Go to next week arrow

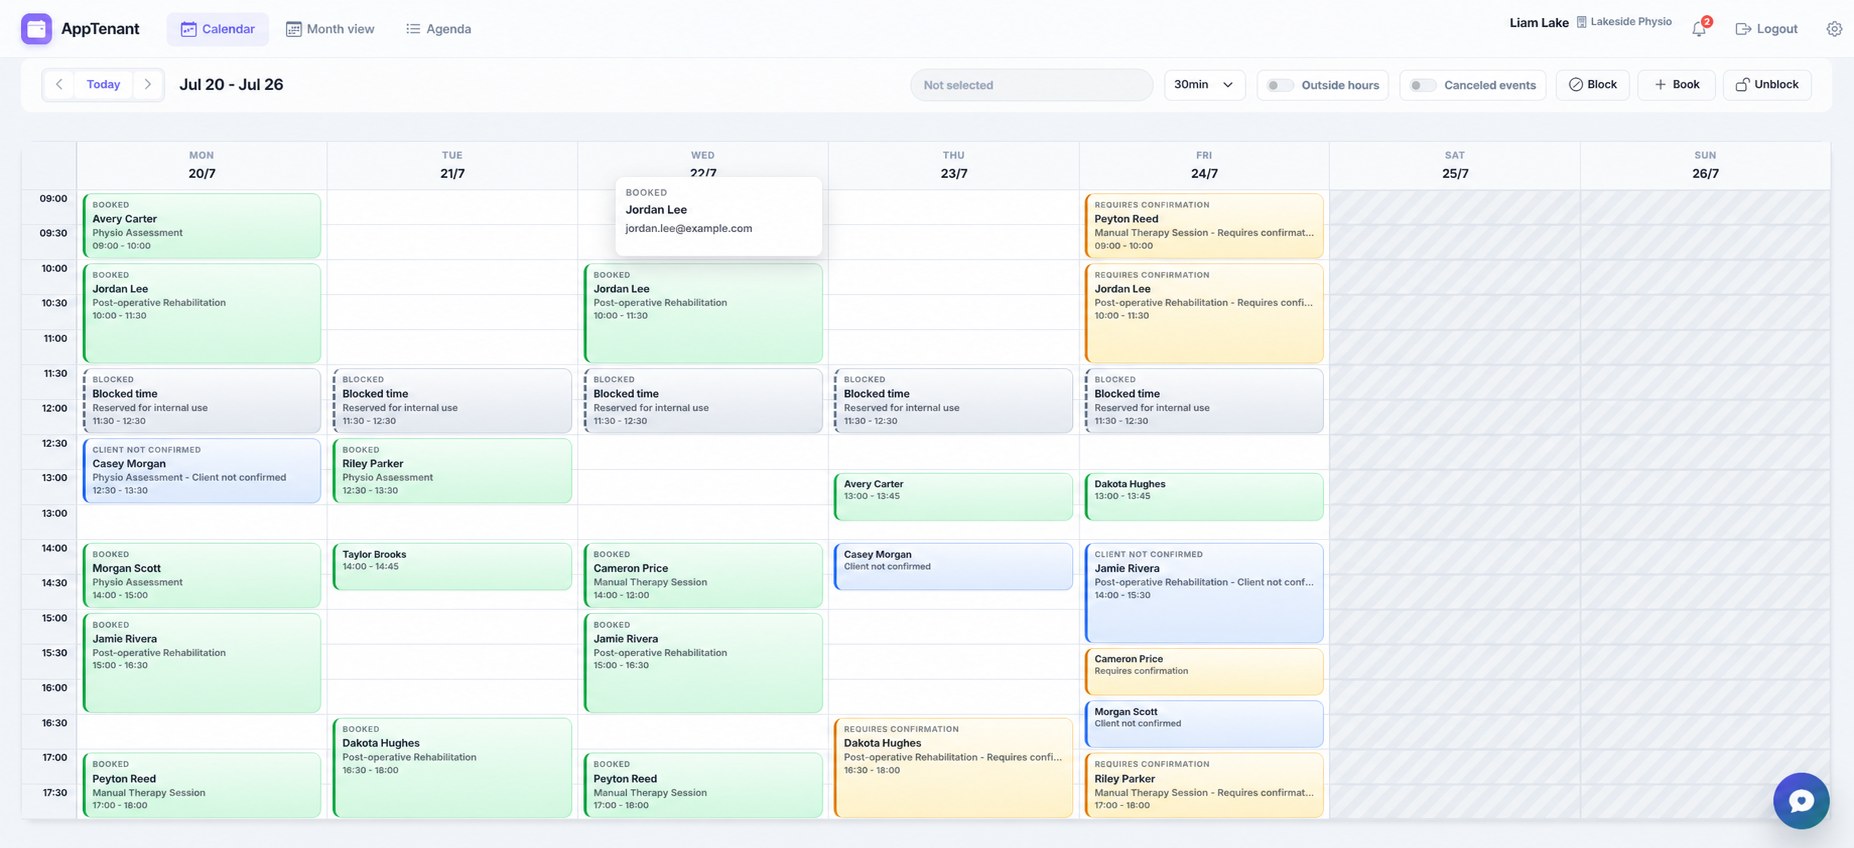148,85
